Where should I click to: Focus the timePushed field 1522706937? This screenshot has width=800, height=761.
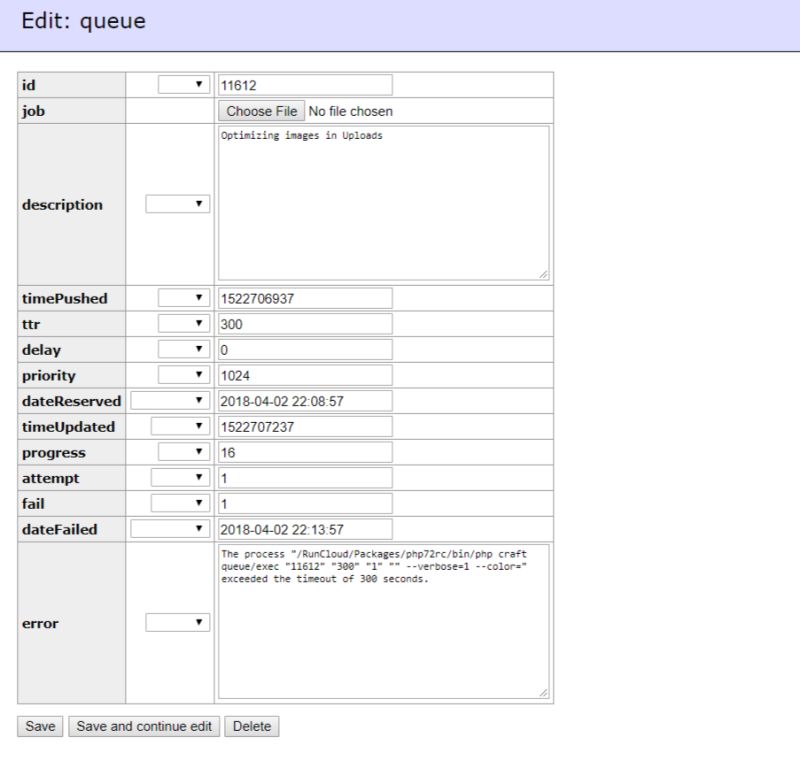306,298
